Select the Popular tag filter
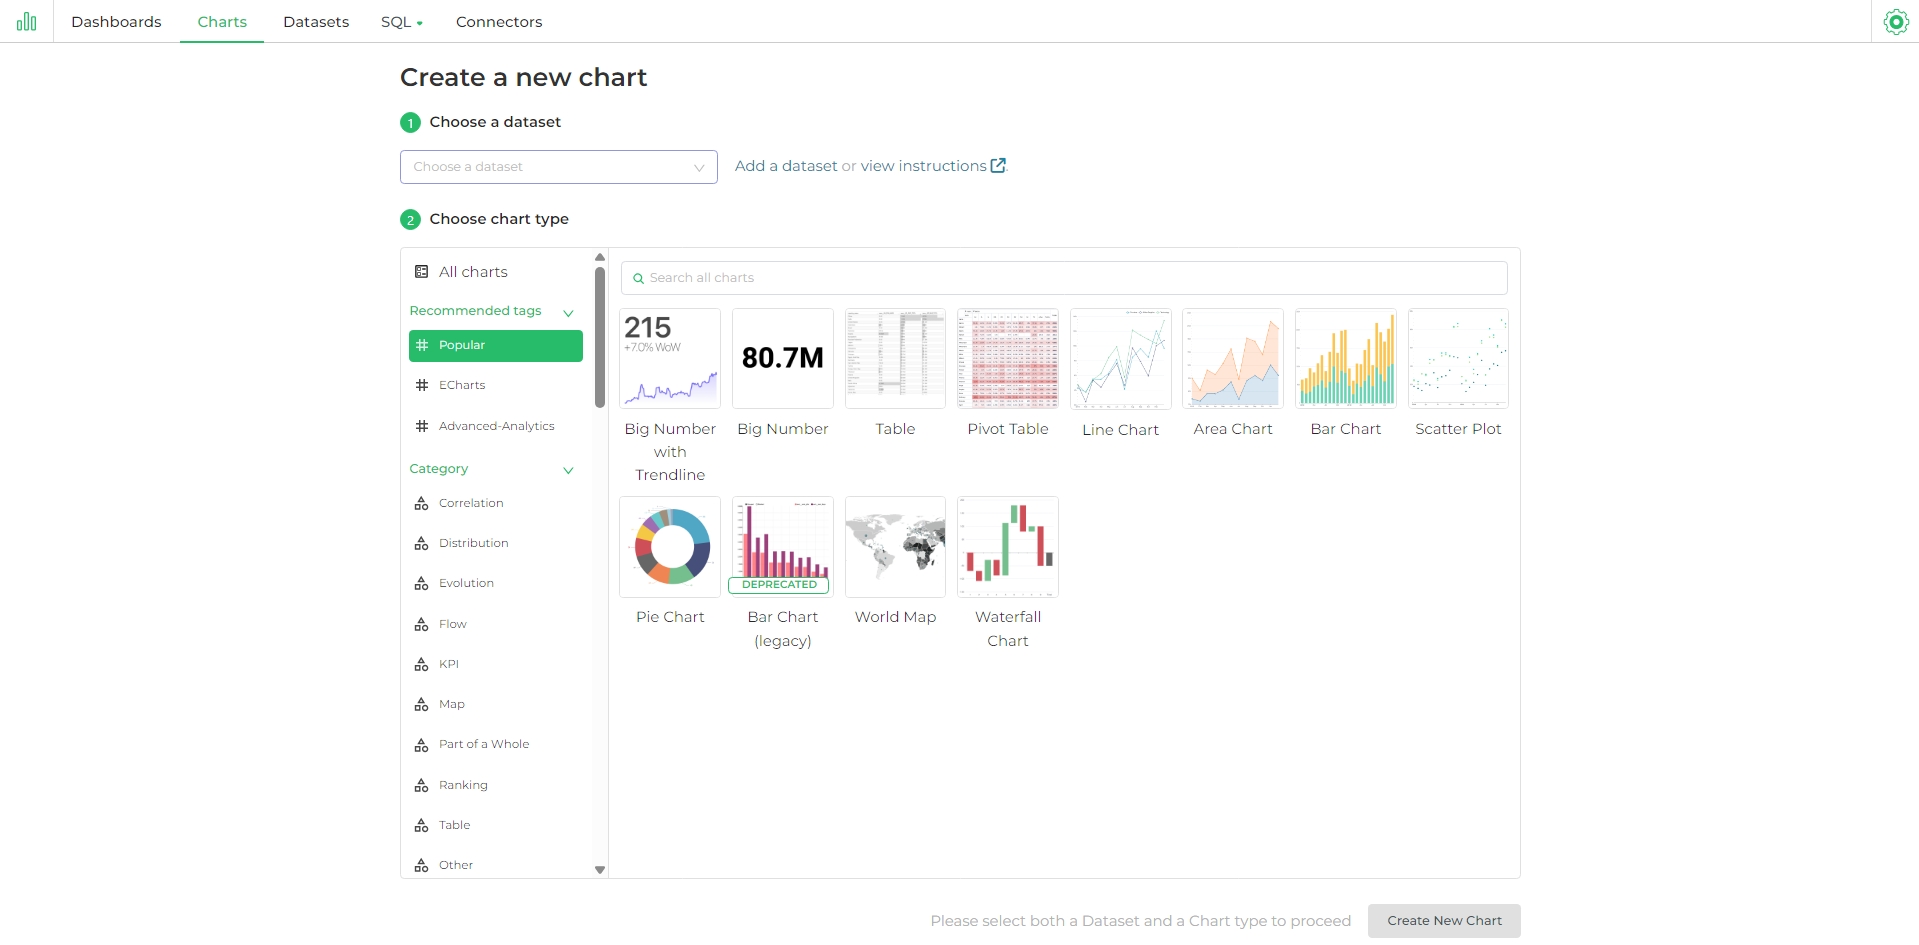 496,345
